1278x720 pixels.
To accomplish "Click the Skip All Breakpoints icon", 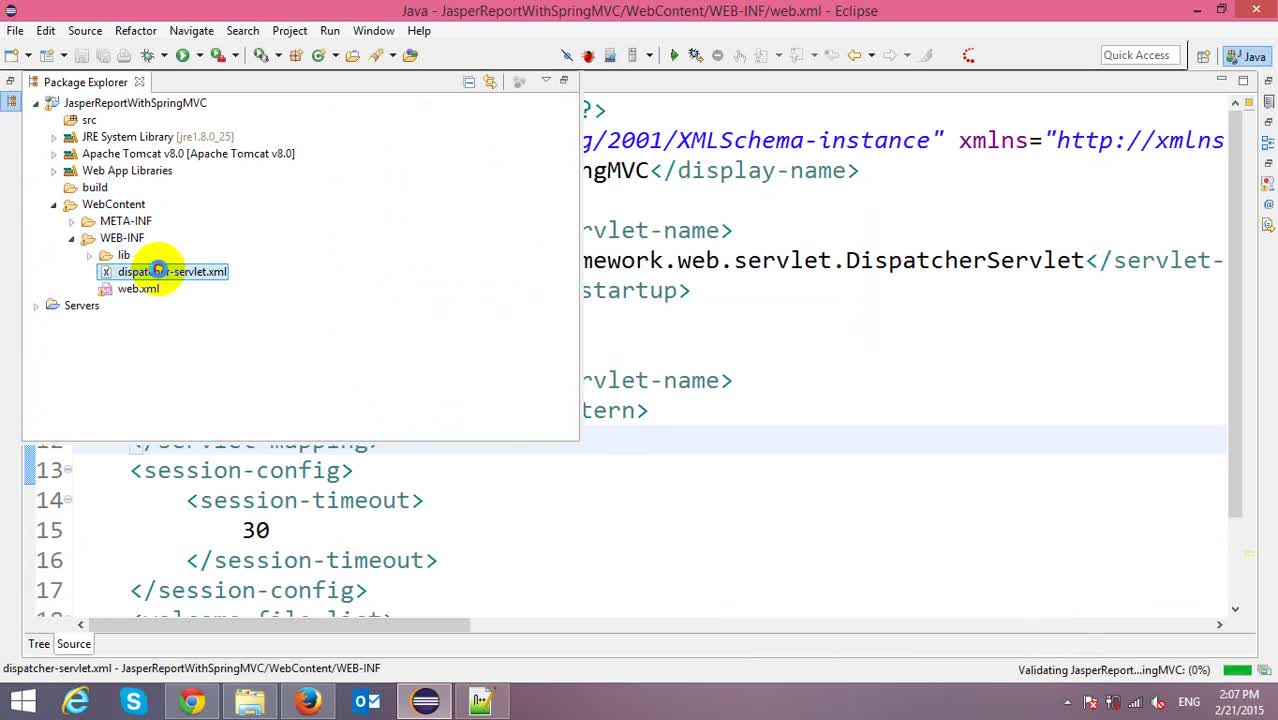I will point(567,56).
